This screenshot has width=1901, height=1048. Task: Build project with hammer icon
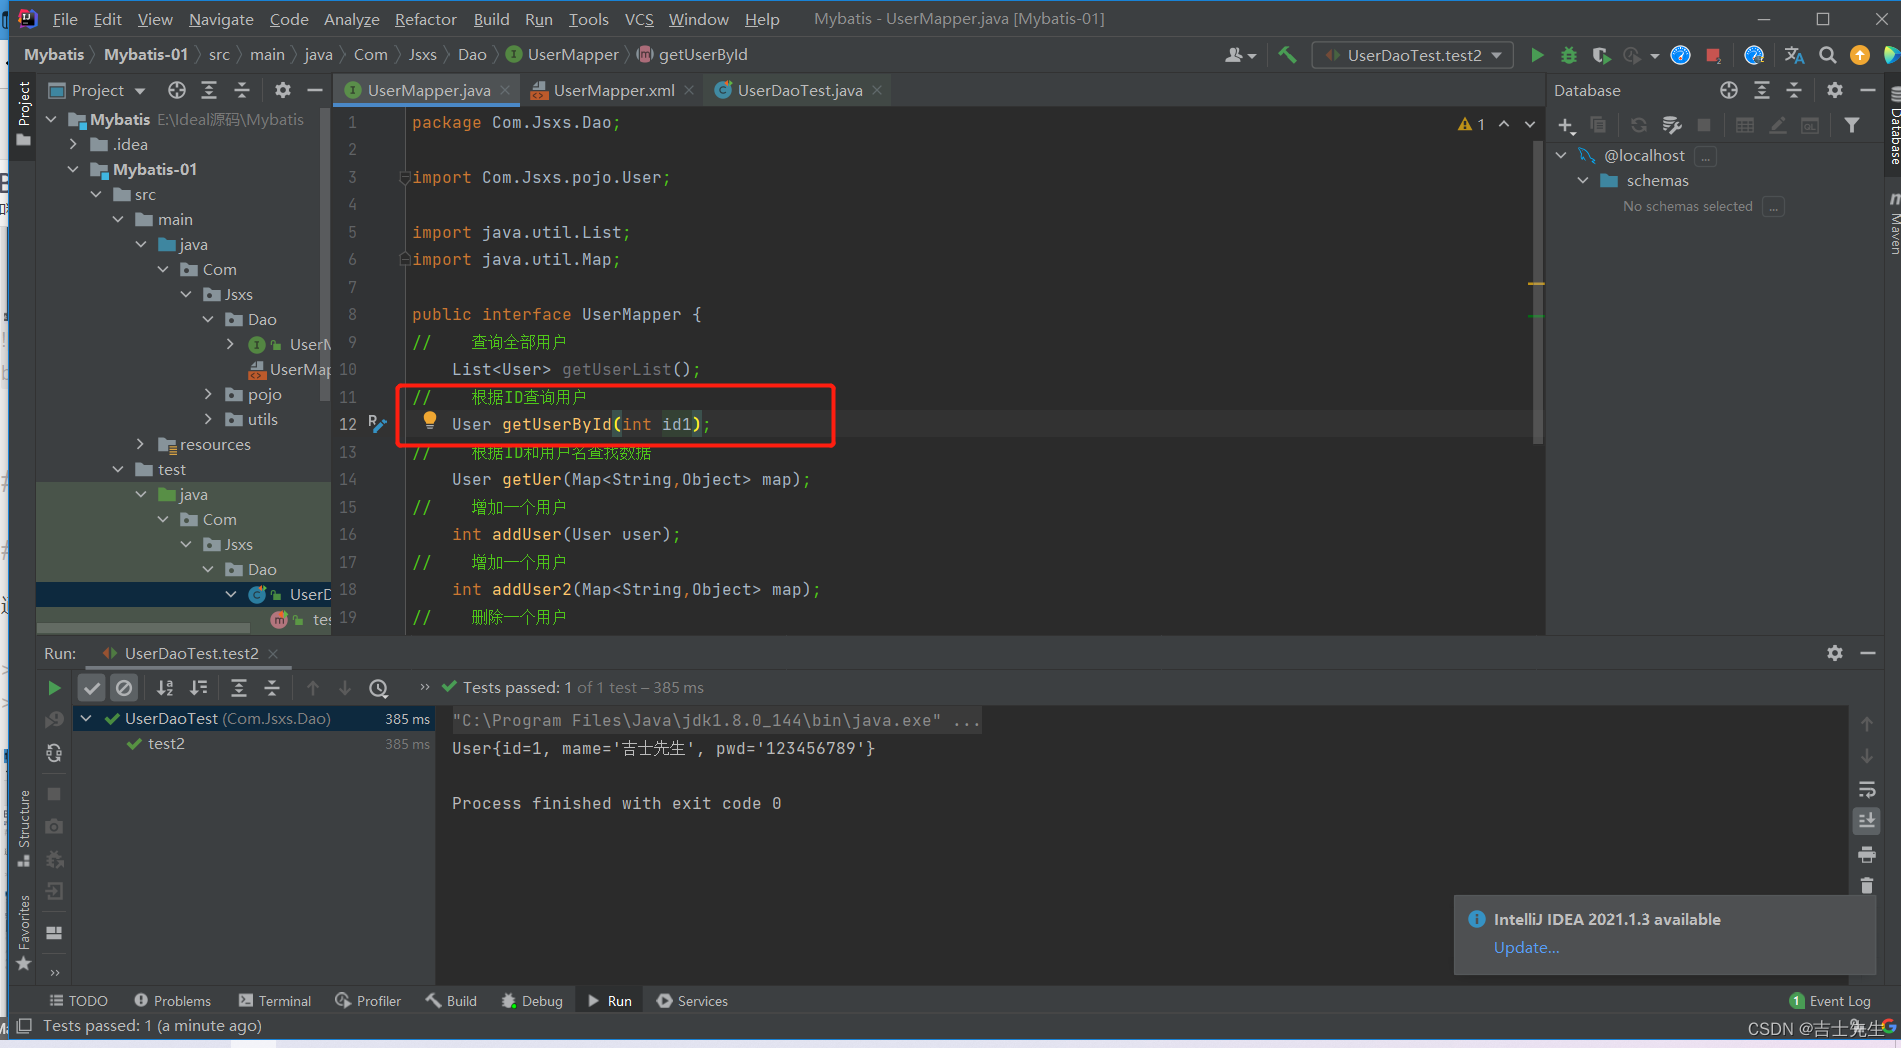click(1287, 55)
